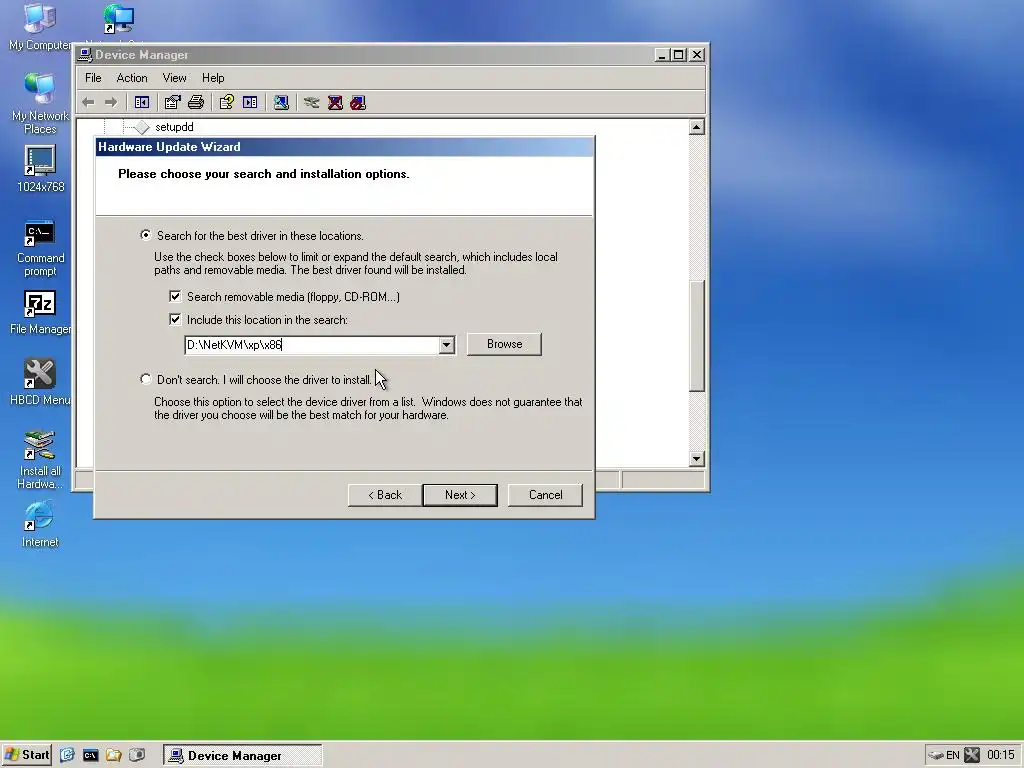This screenshot has width=1024, height=768.
Task: Click the Print toolbar icon
Action: point(196,103)
